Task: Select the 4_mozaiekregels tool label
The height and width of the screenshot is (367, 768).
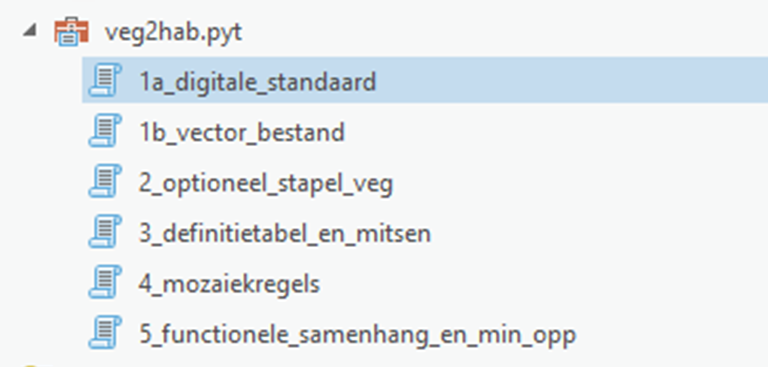Action: pyautogui.click(x=229, y=284)
